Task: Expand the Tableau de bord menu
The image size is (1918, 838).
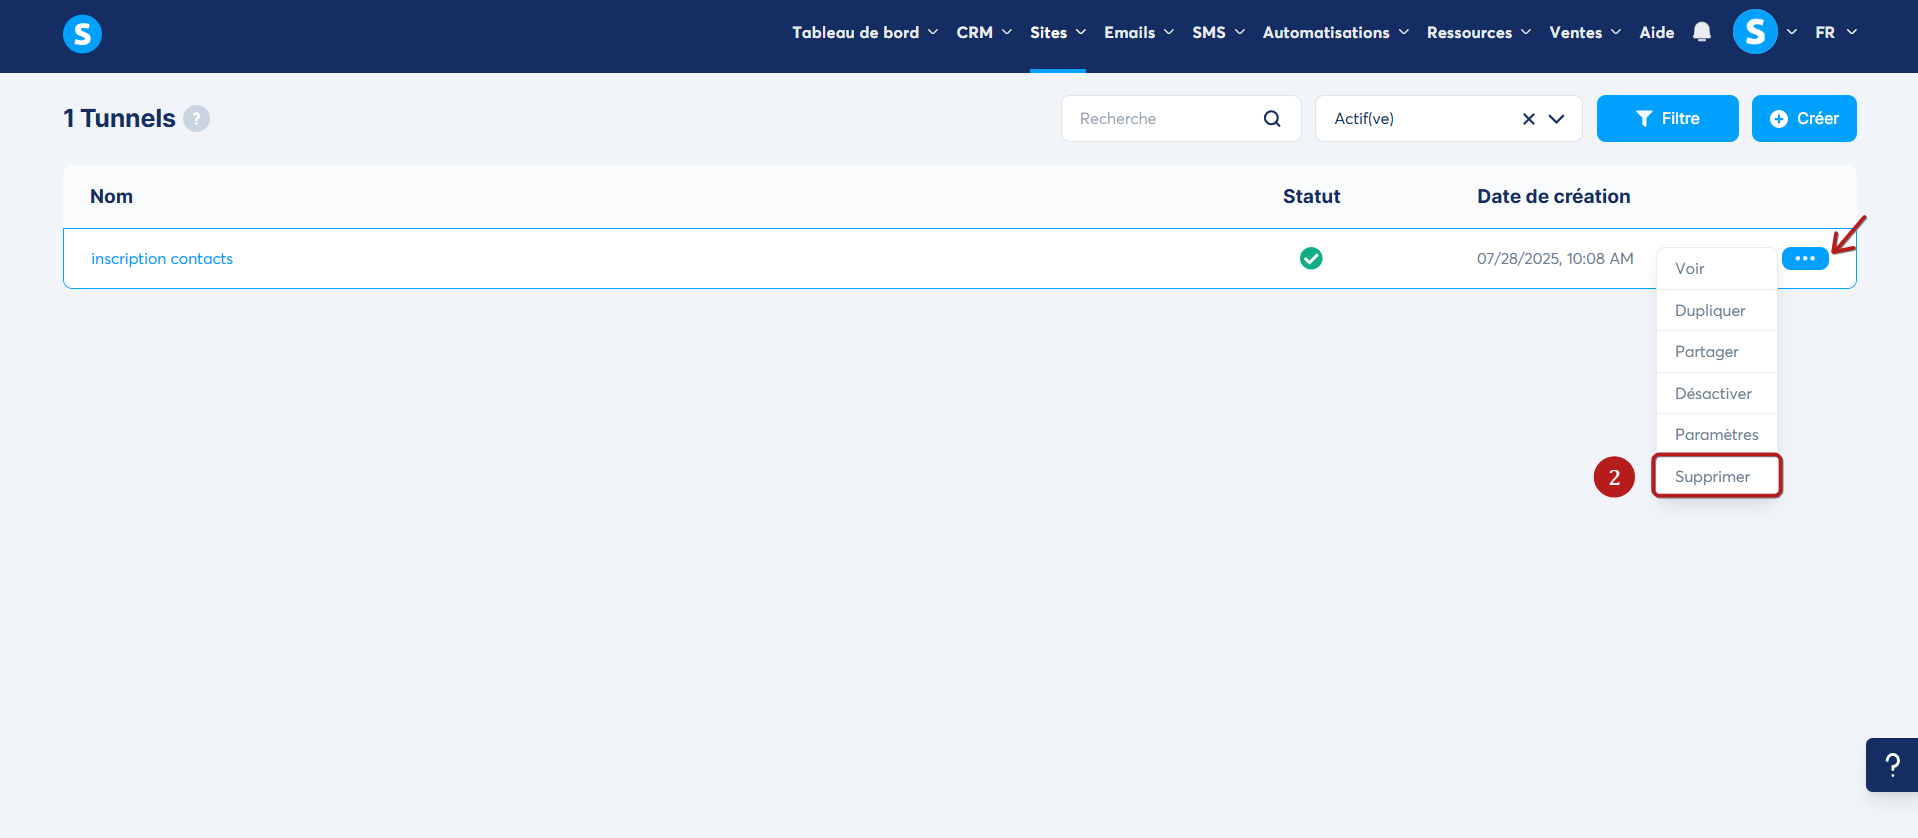Action: click(x=865, y=32)
